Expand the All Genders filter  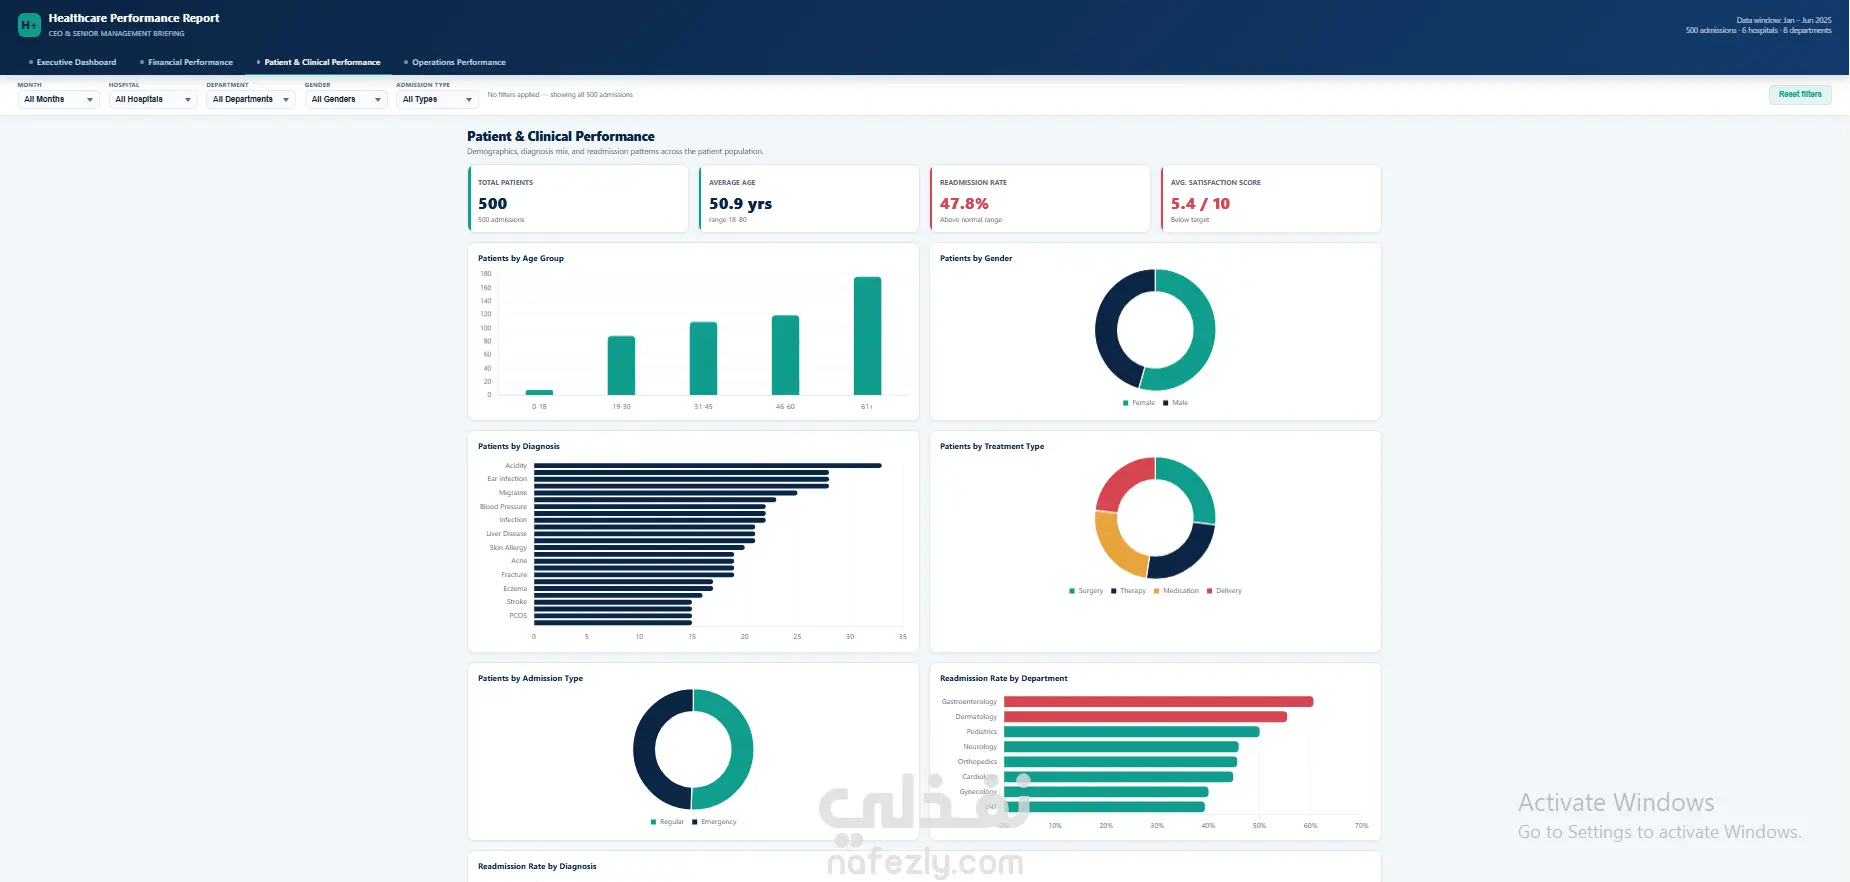point(346,99)
